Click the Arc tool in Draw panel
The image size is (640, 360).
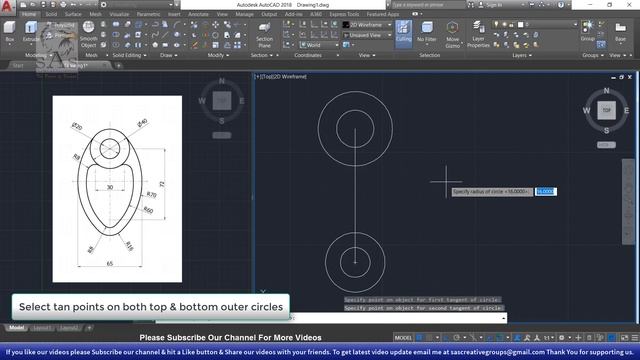pos(176,24)
